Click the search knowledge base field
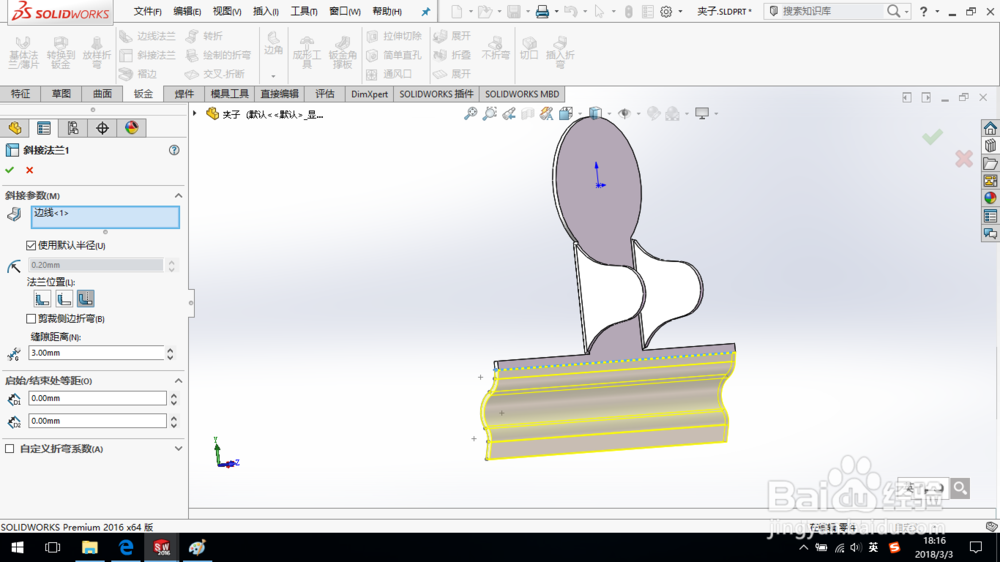Viewport: 1000px width, 562px height. (x=832, y=11)
